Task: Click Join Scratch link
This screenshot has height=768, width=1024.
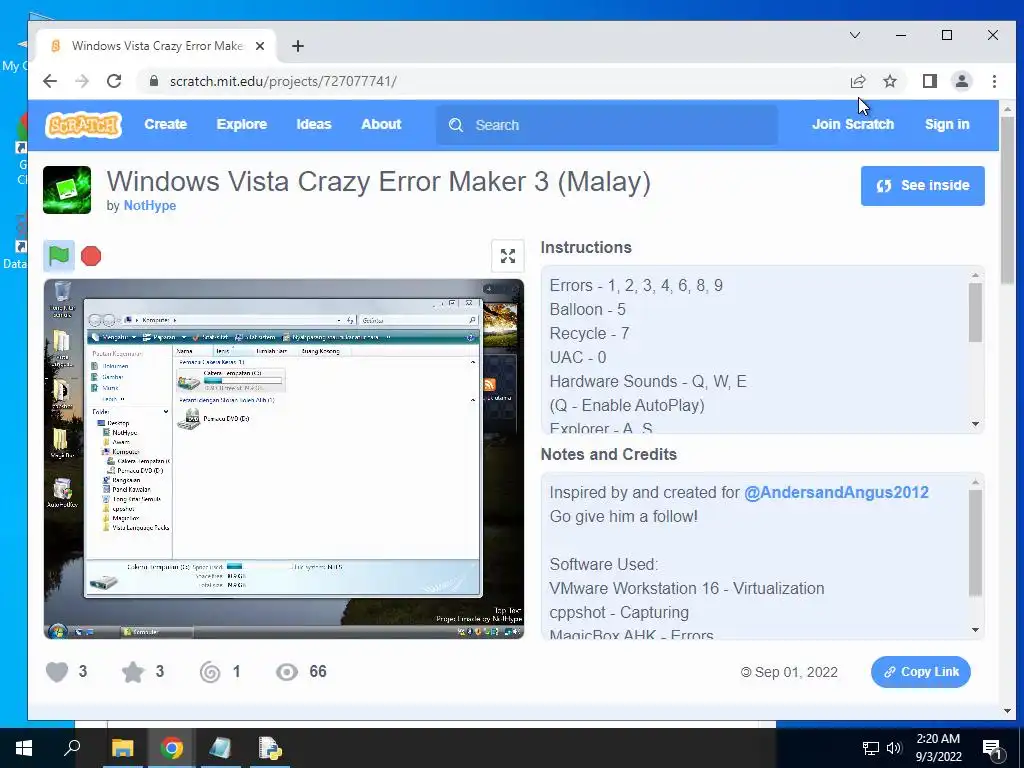Action: click(853, 124)
